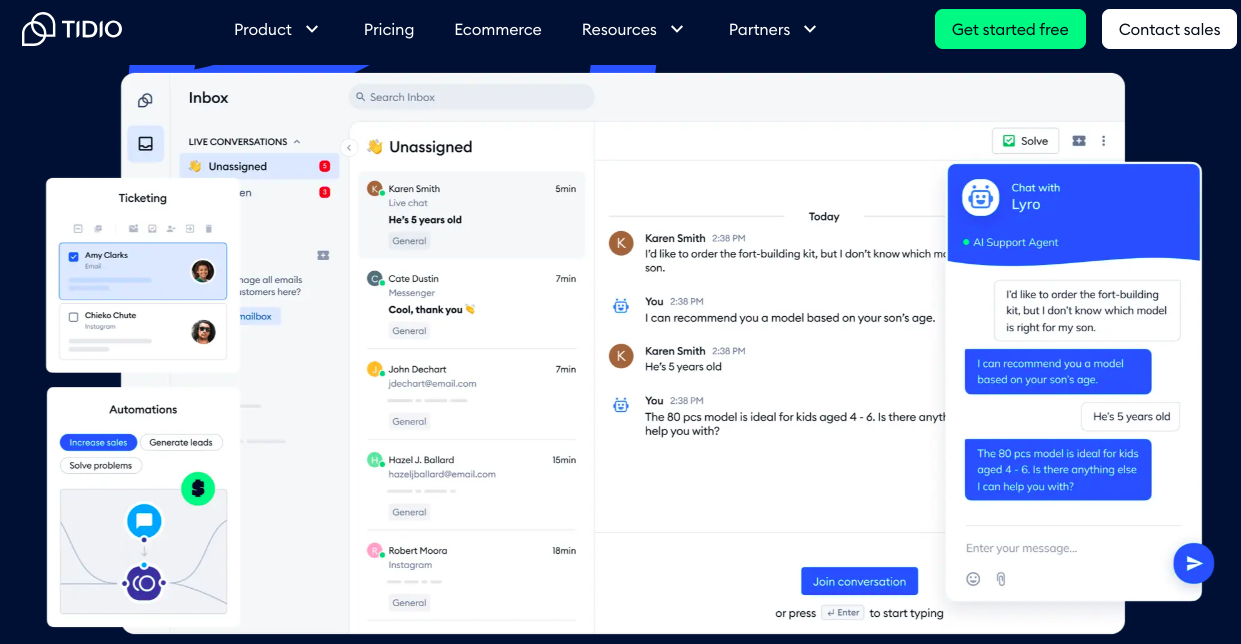Open the emoji picker in the message composer
The image size is (1241, 644).
[x=973, y=579]
